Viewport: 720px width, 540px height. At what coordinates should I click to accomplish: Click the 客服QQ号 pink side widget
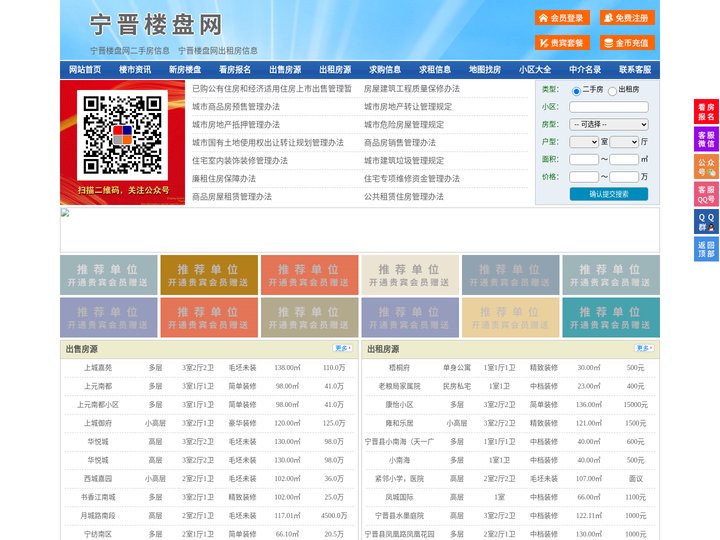(706, 194)
